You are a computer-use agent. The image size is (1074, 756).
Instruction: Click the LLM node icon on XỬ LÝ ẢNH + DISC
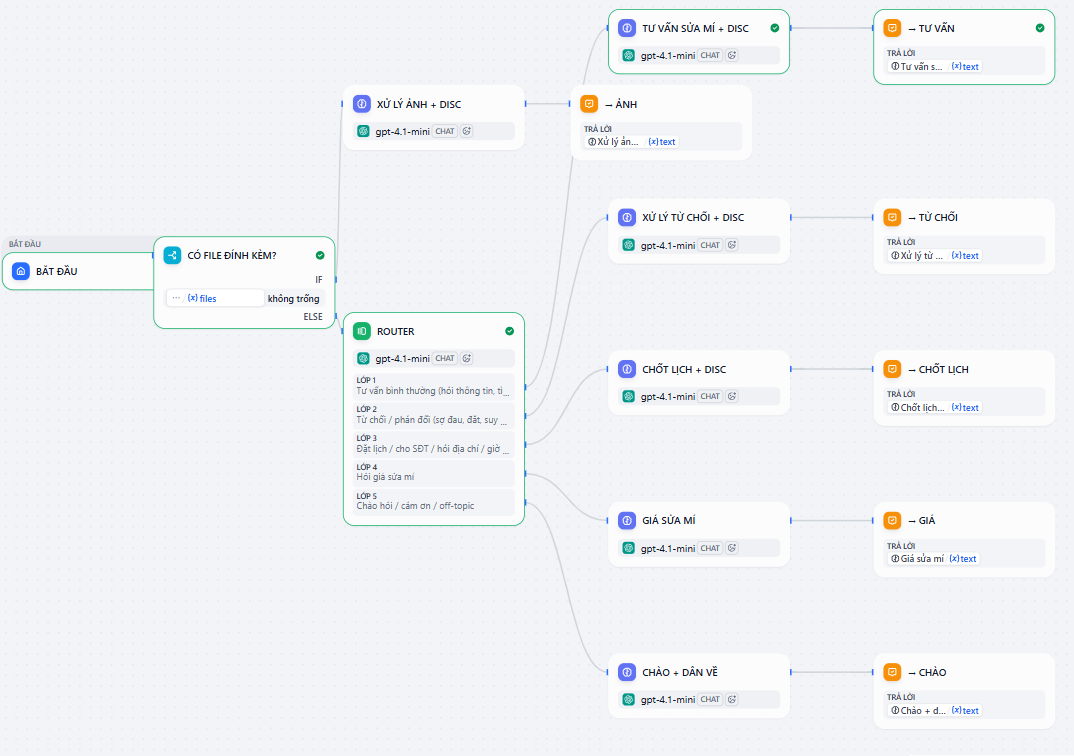click(x=362, y=103)
